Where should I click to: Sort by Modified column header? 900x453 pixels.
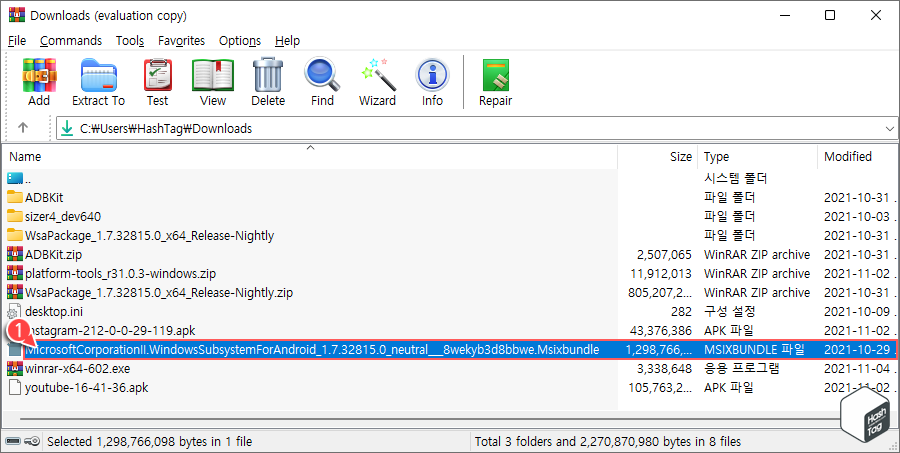(857, 157)
